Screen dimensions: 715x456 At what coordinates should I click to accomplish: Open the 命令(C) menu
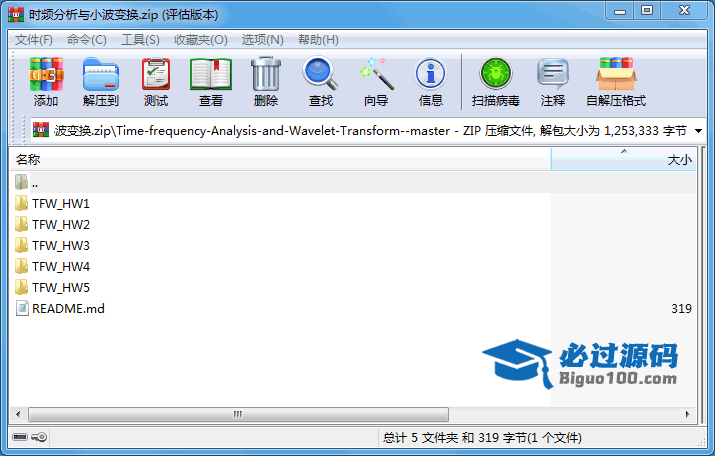87,40
